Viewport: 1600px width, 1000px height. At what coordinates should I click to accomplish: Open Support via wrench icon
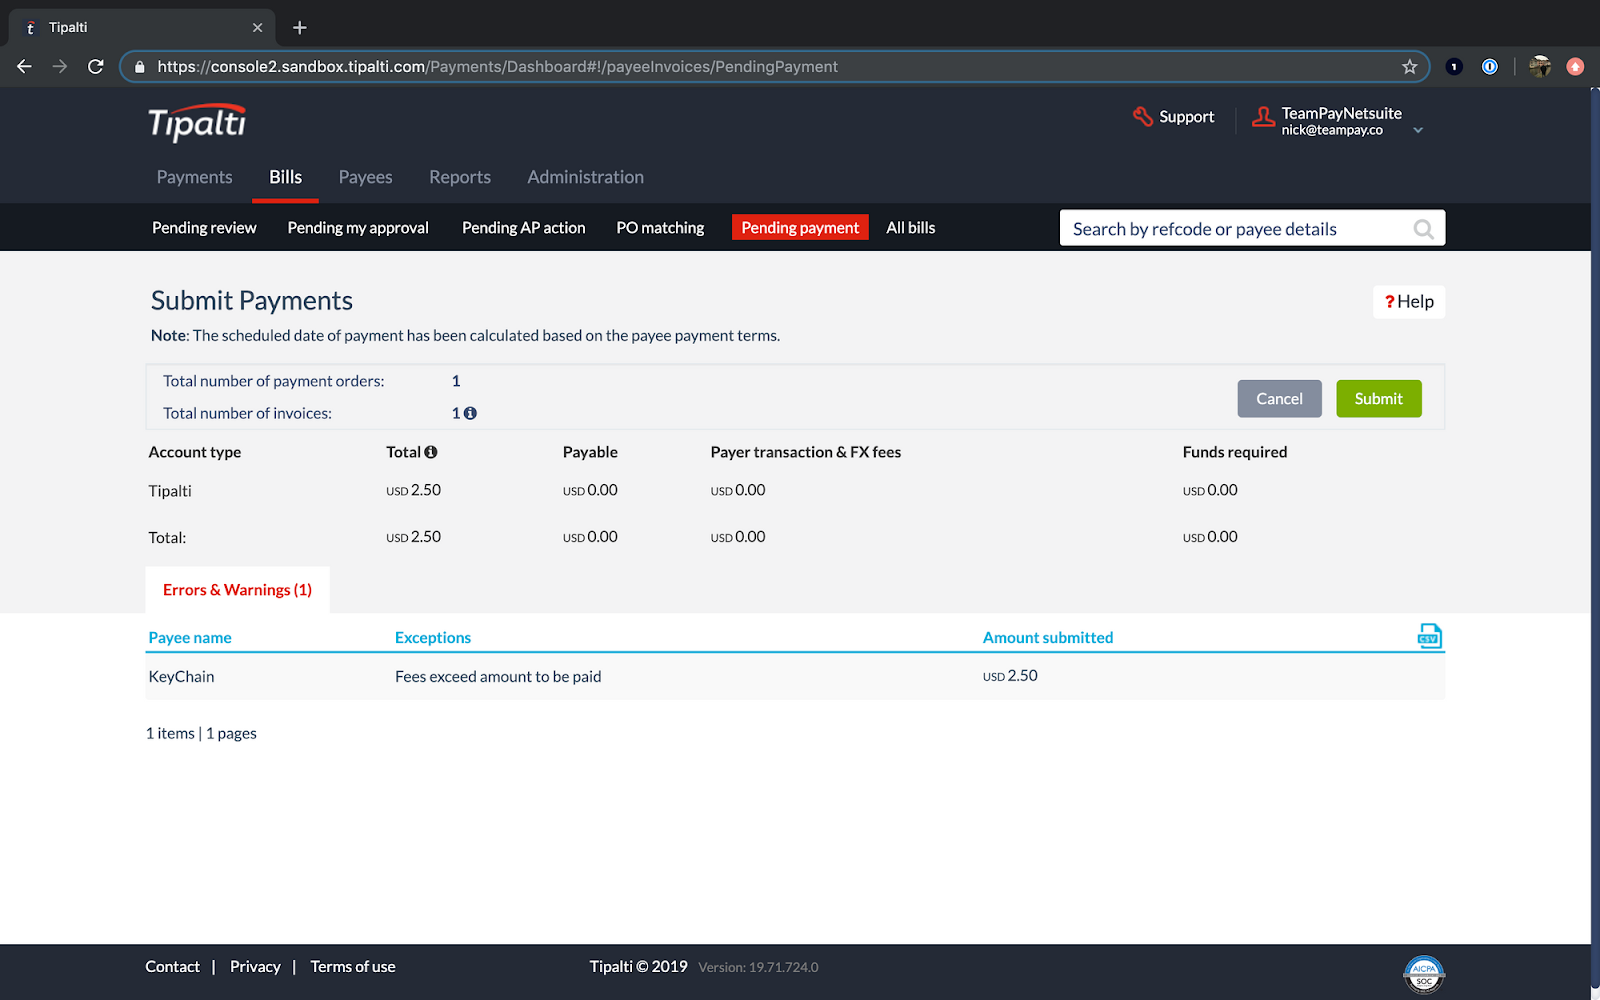click(x=1142, y=116)
